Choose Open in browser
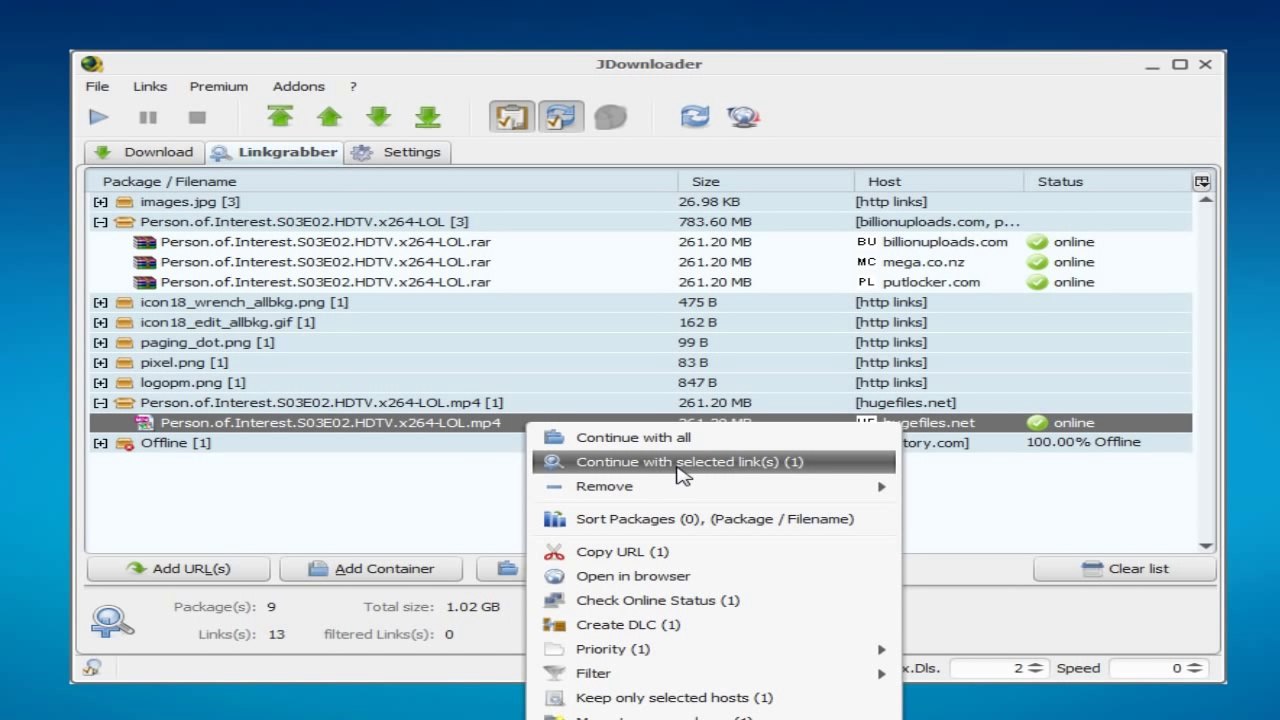 click(714, 576)
